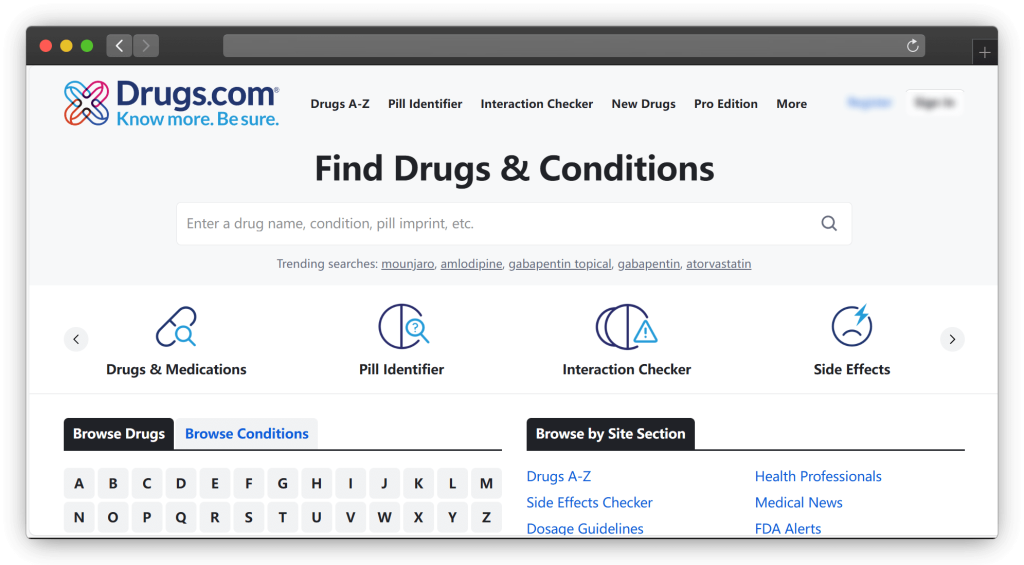This screenshot has height=565, width=1024.
Task: Select the Browse Drugs tab
Action: point(119,434)
